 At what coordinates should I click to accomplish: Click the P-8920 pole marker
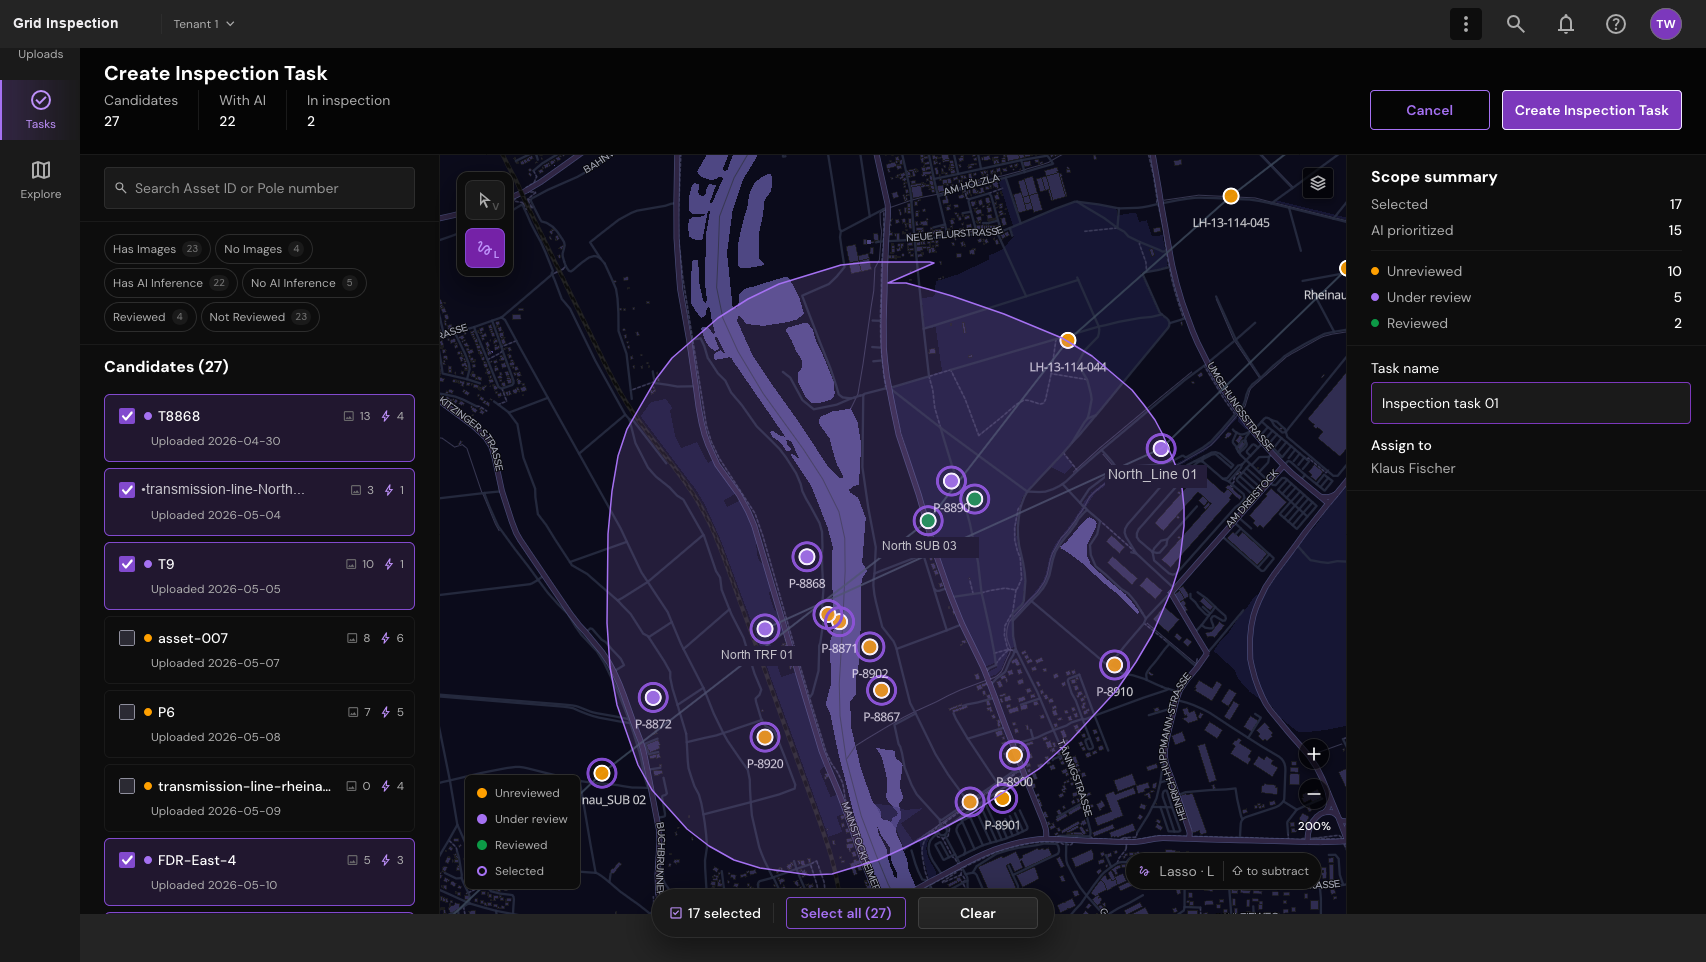tap(765, 737)
